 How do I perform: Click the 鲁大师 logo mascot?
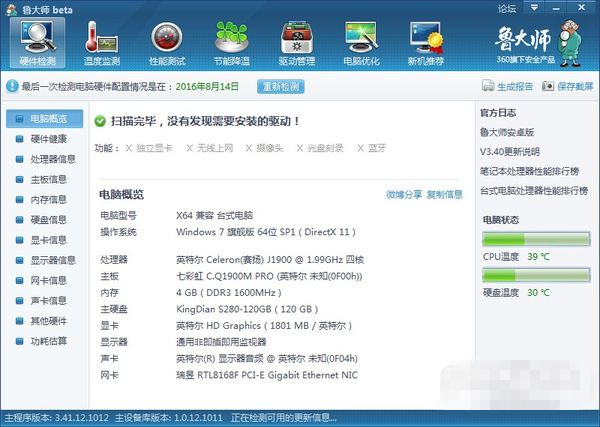[570, 43]
